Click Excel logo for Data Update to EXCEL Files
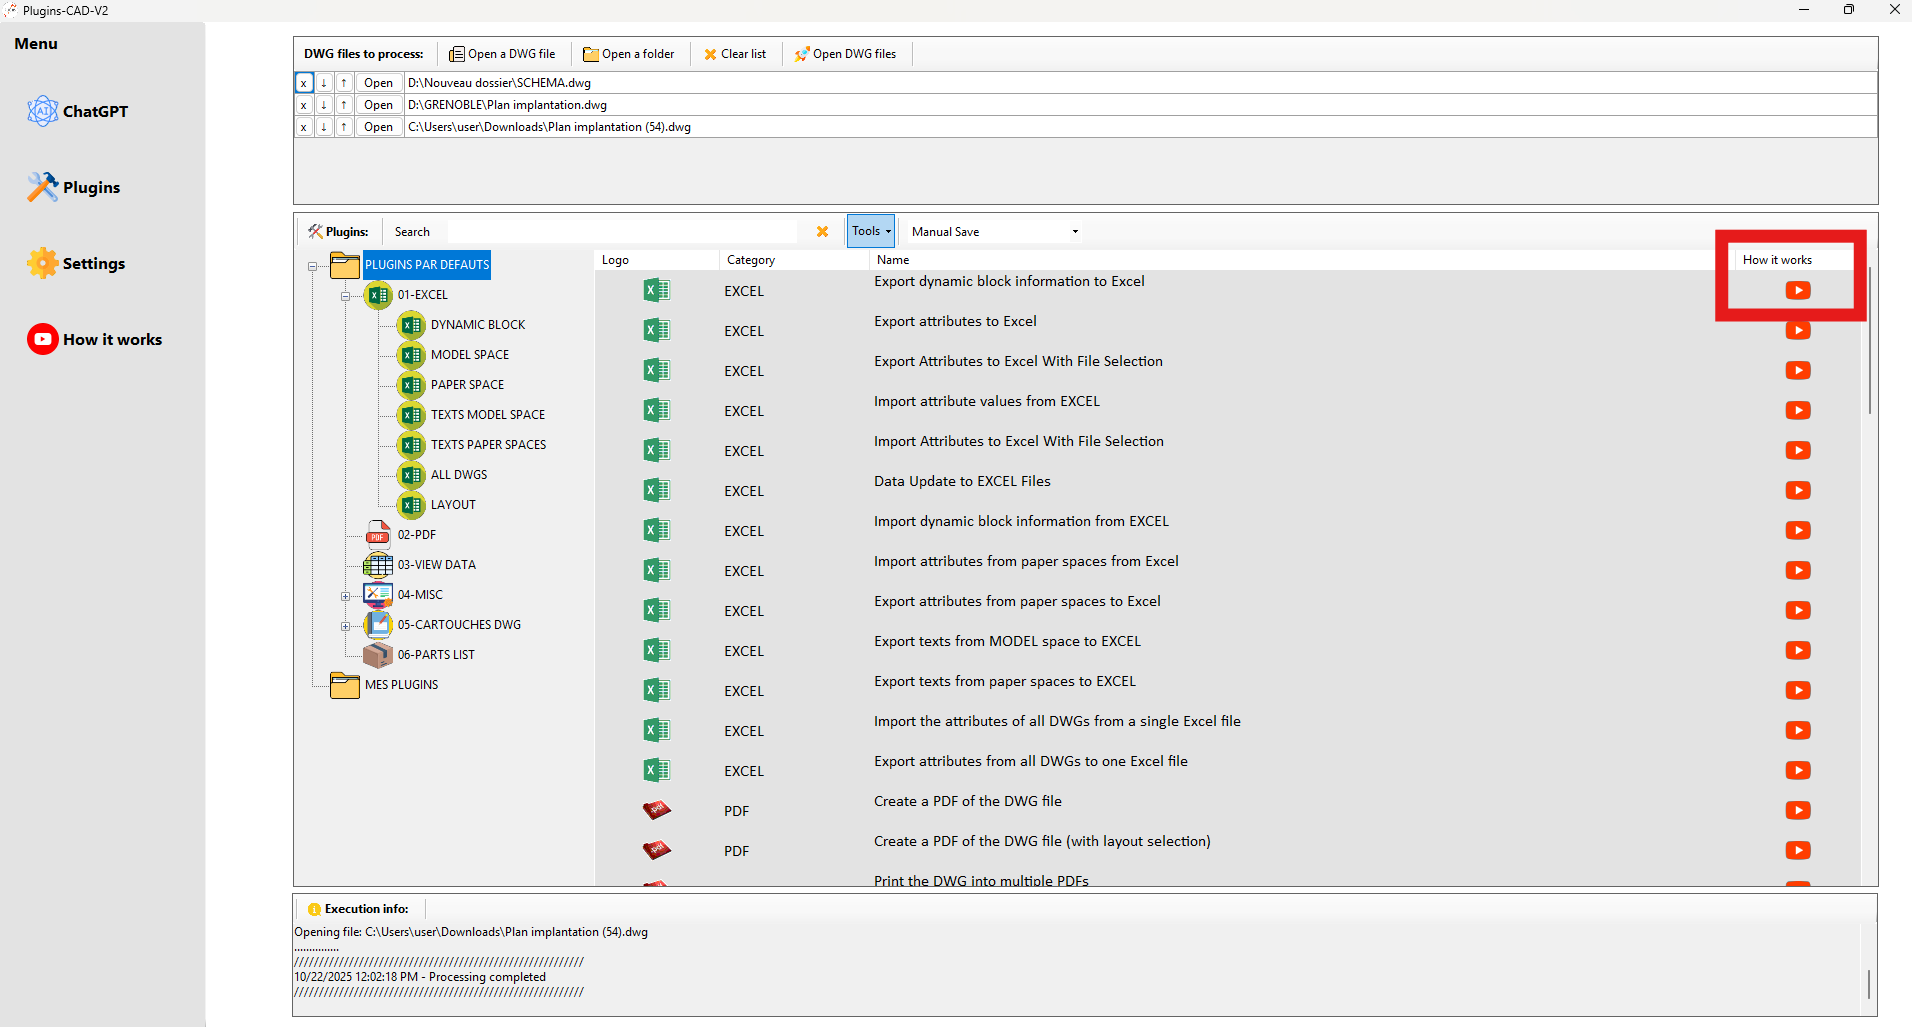1912x1027 pixels. pyautogui.click(x=656, y=490)
